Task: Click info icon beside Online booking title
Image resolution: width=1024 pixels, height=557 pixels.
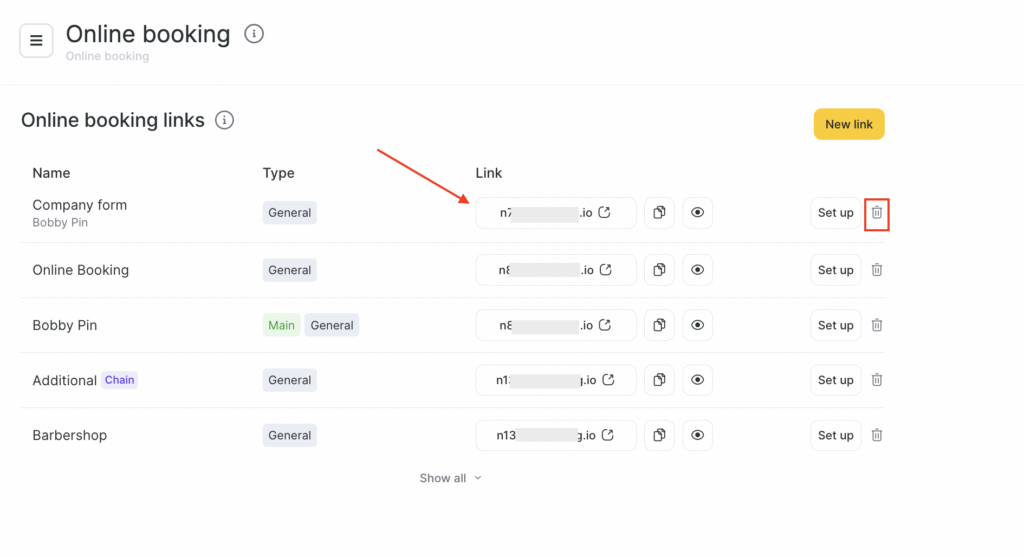Action: 254,34
